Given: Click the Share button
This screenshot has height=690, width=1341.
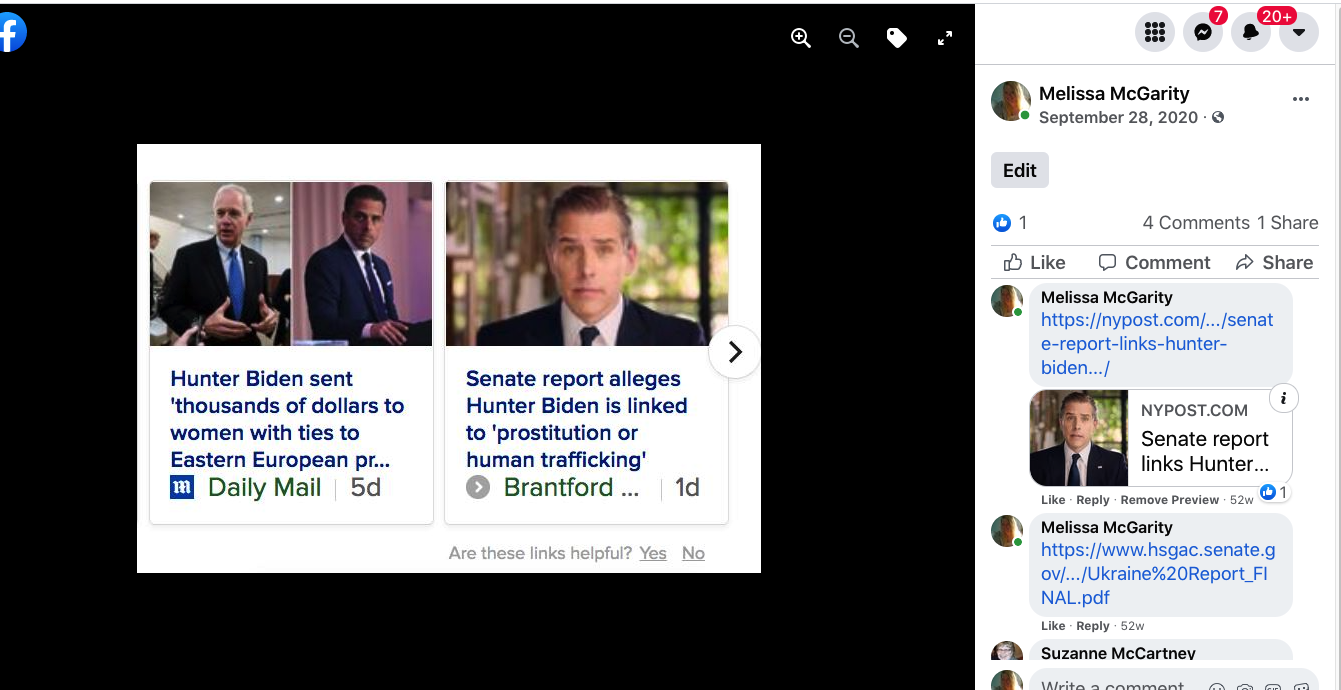Looking at the screenshot, I should point(1274,262).
